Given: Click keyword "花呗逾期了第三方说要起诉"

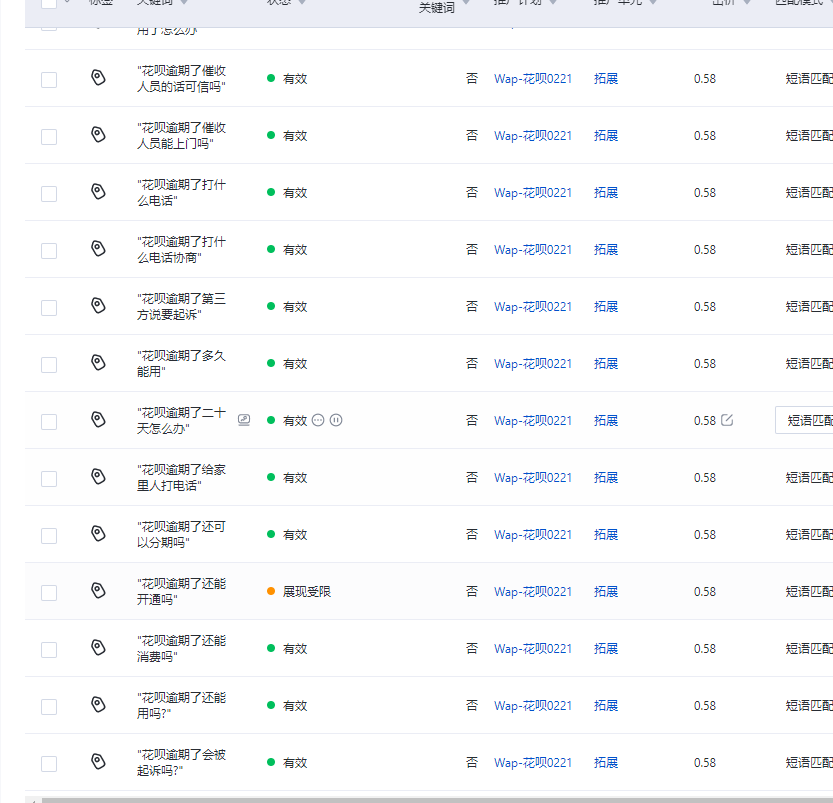Looking at the screenshot, I should [181, 306].
